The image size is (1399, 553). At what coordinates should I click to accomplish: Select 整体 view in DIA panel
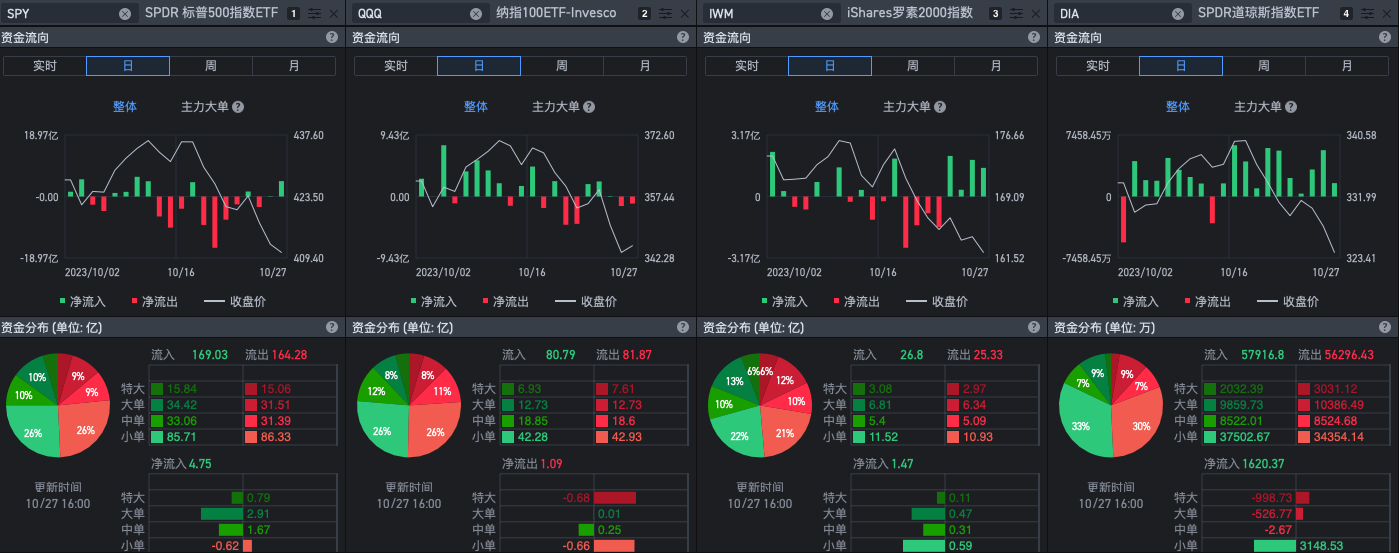(1178, 107)
